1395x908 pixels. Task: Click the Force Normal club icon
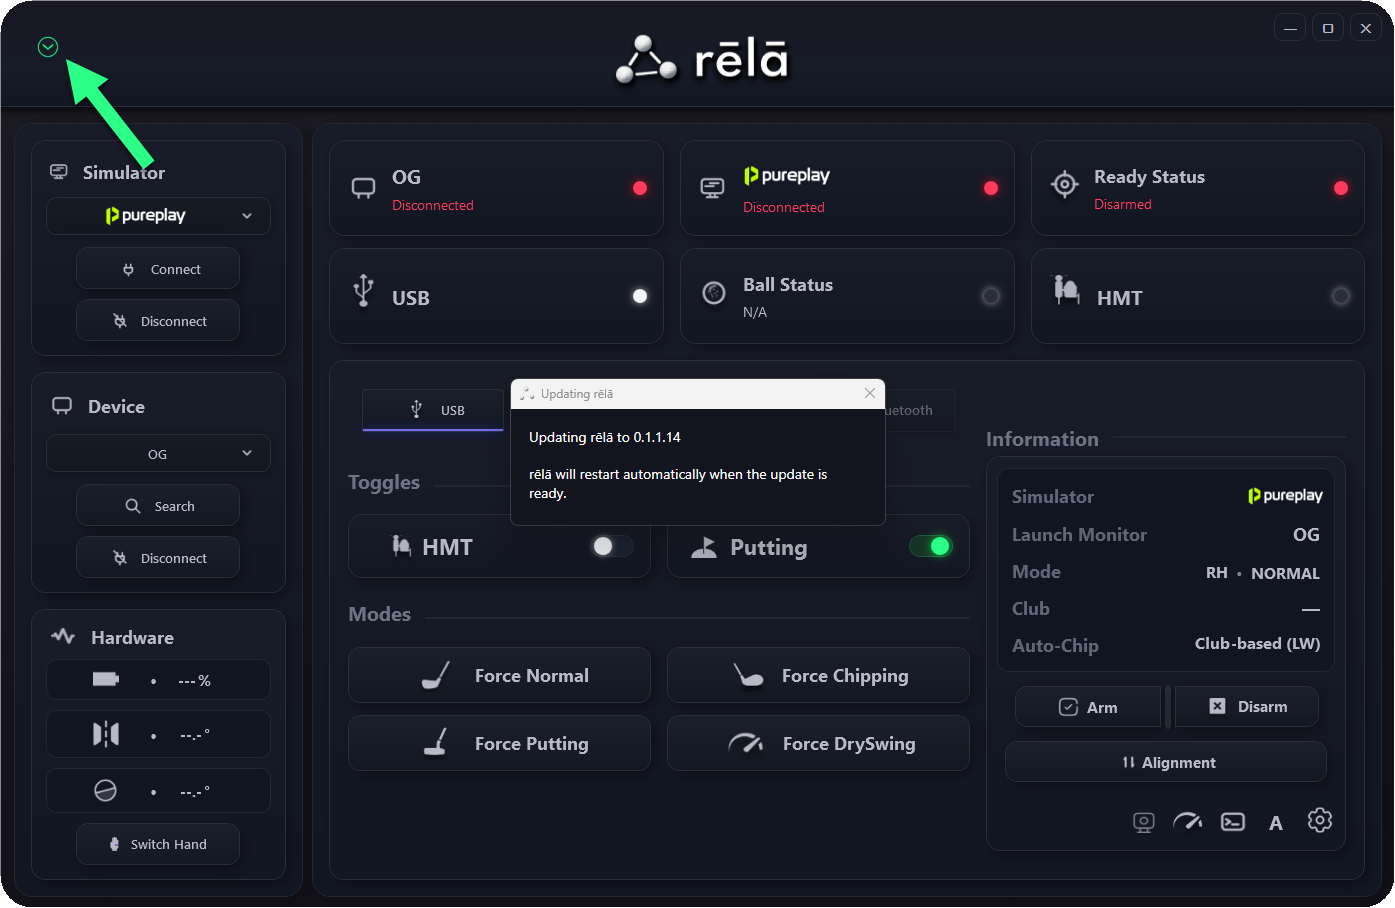point(436,675)
